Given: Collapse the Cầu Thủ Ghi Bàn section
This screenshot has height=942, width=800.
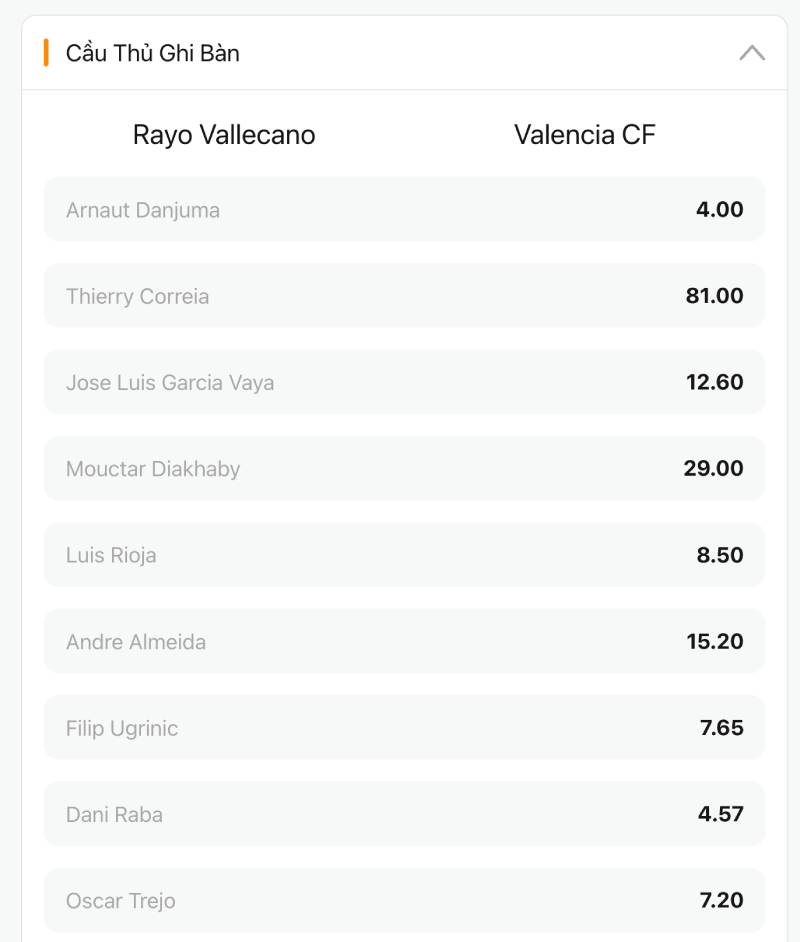Looking at the screenshot, I should point(752,53).
